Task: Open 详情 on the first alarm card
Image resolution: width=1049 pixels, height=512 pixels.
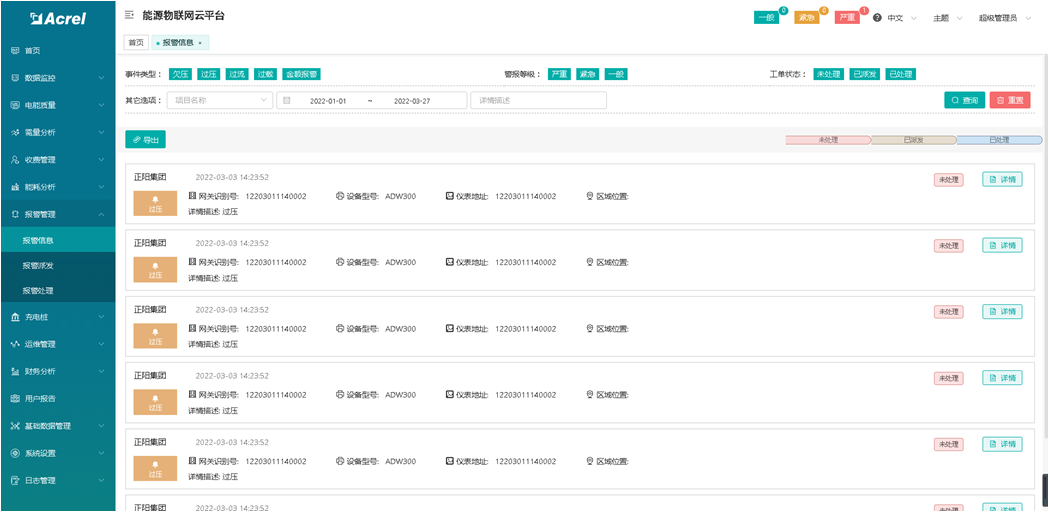Action: 1002,179
